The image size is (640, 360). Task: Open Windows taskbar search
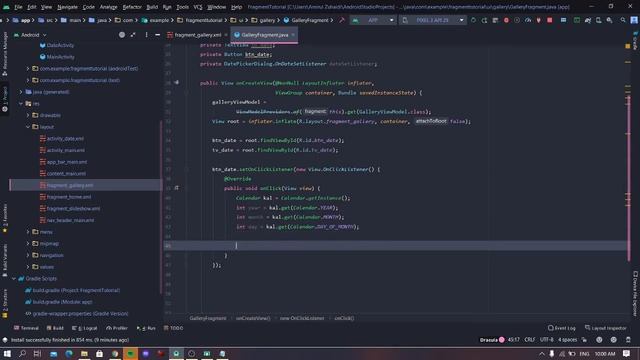pos(22,353)
